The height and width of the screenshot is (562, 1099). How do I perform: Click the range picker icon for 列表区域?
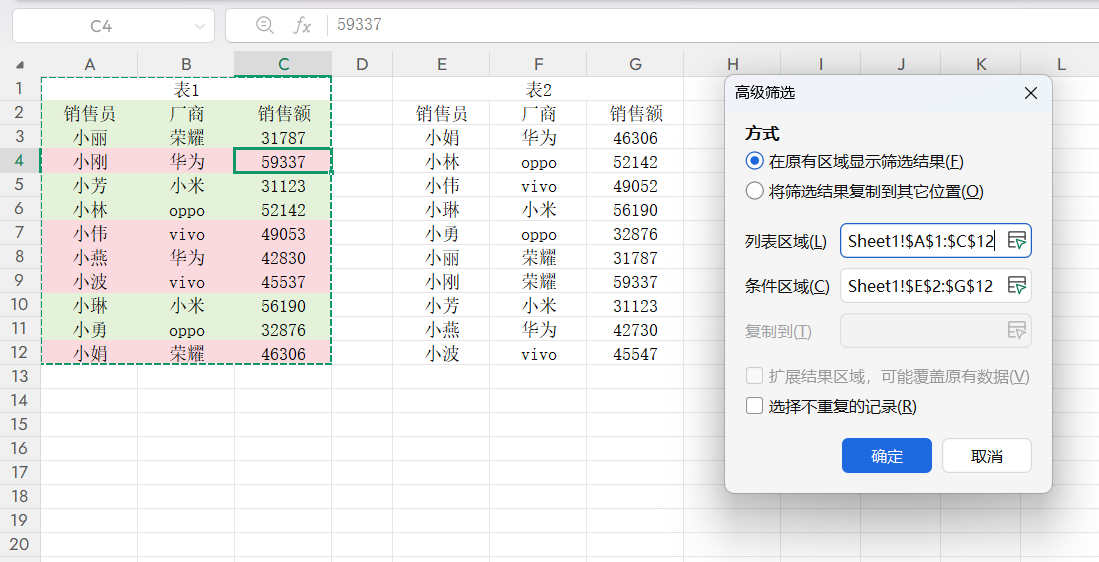pos(1016,241)
